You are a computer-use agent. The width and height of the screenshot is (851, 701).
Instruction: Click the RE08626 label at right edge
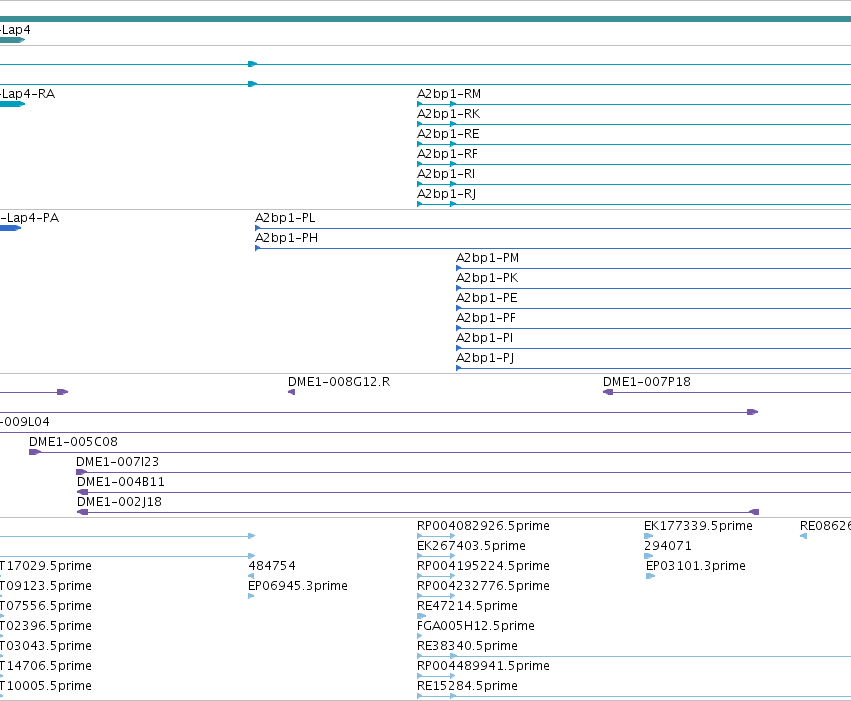click(825, 526)
